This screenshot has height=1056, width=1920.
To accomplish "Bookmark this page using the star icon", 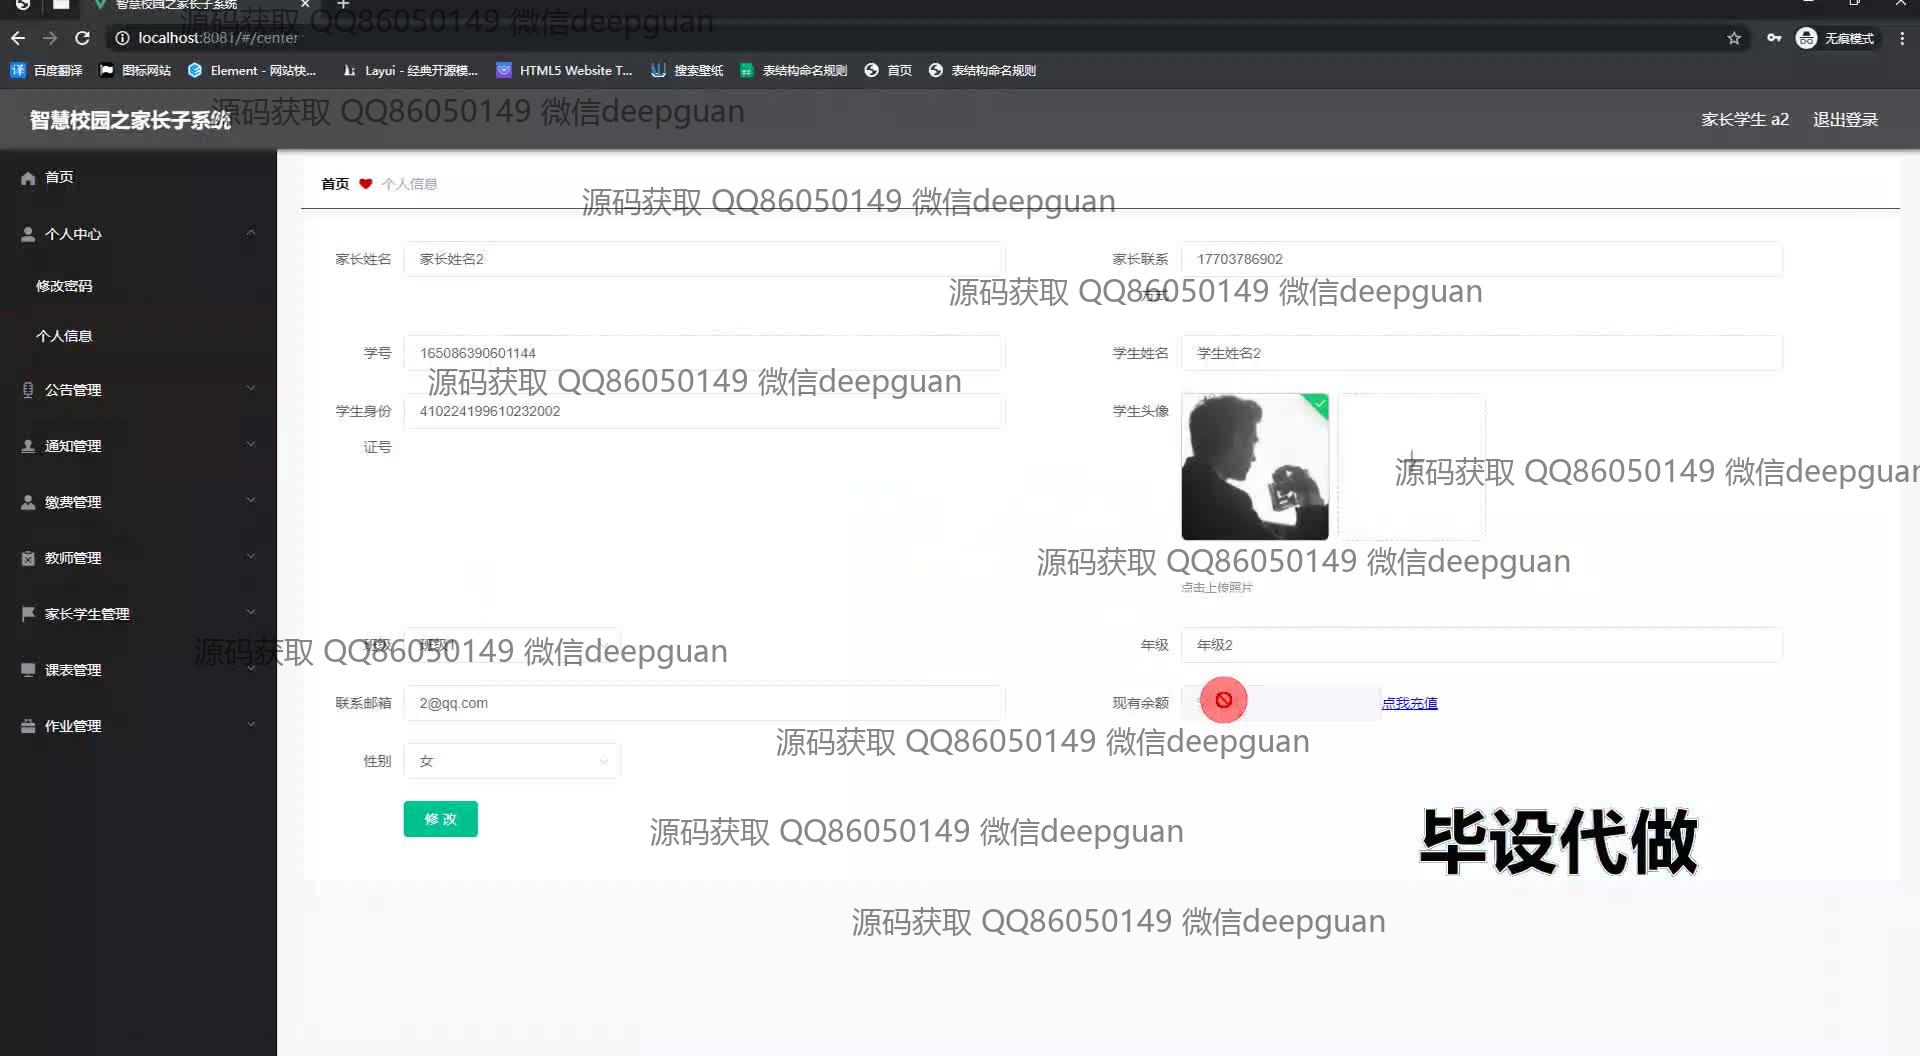I will [x=1734, y=38].
